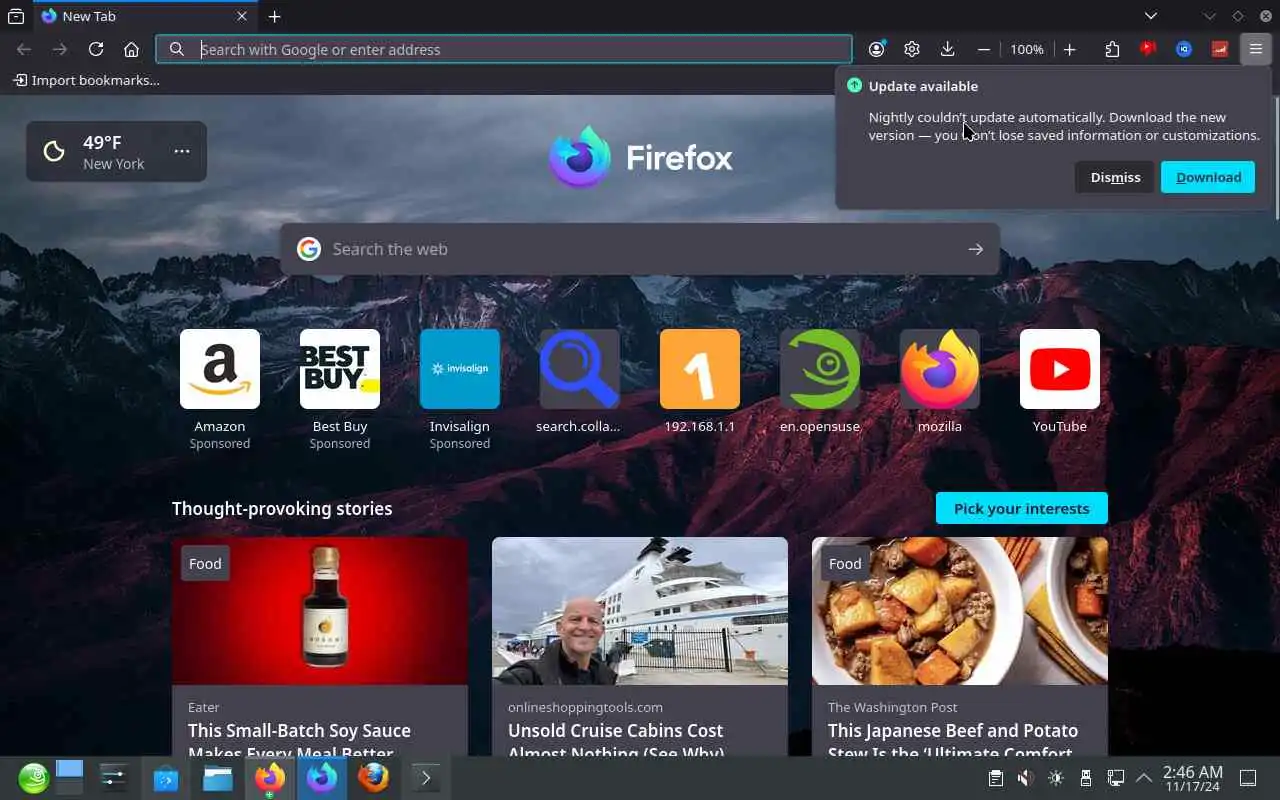The width and height of the screenshot is (1280, 800).
Task: Open the Firefox account icon
Action: click(877, 49)
